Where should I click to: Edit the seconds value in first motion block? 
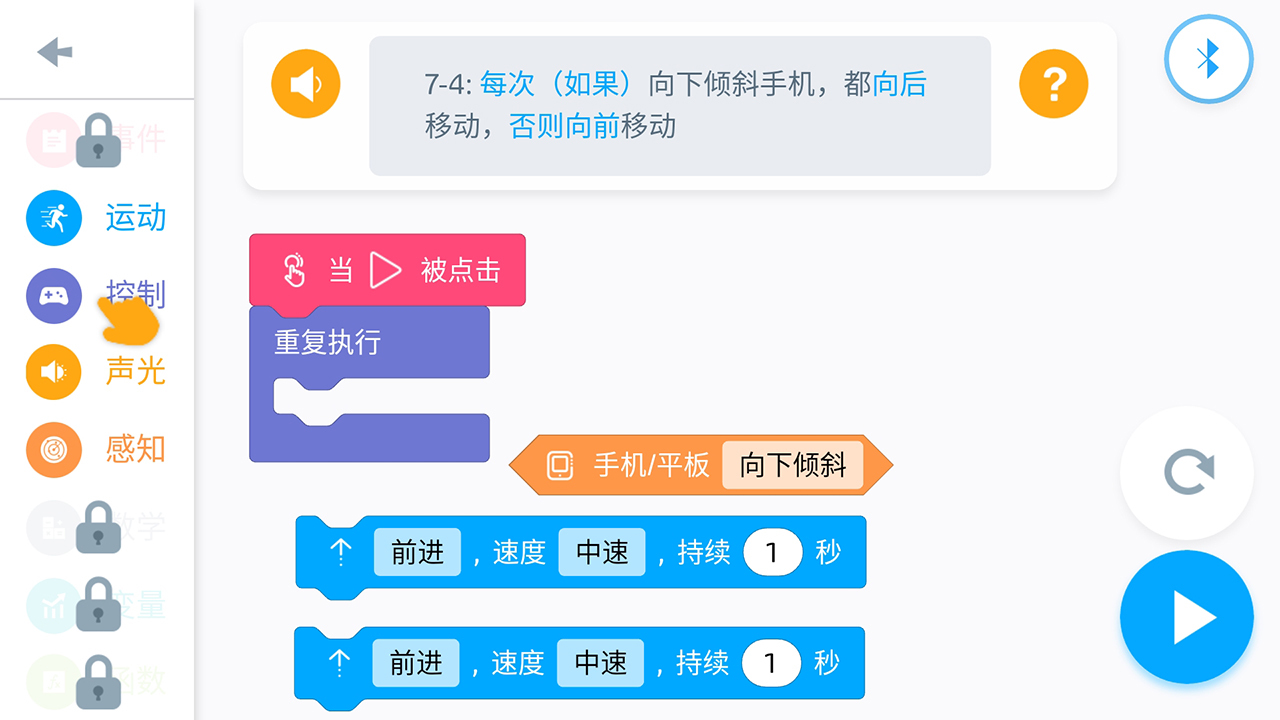[x=772, y=552]
